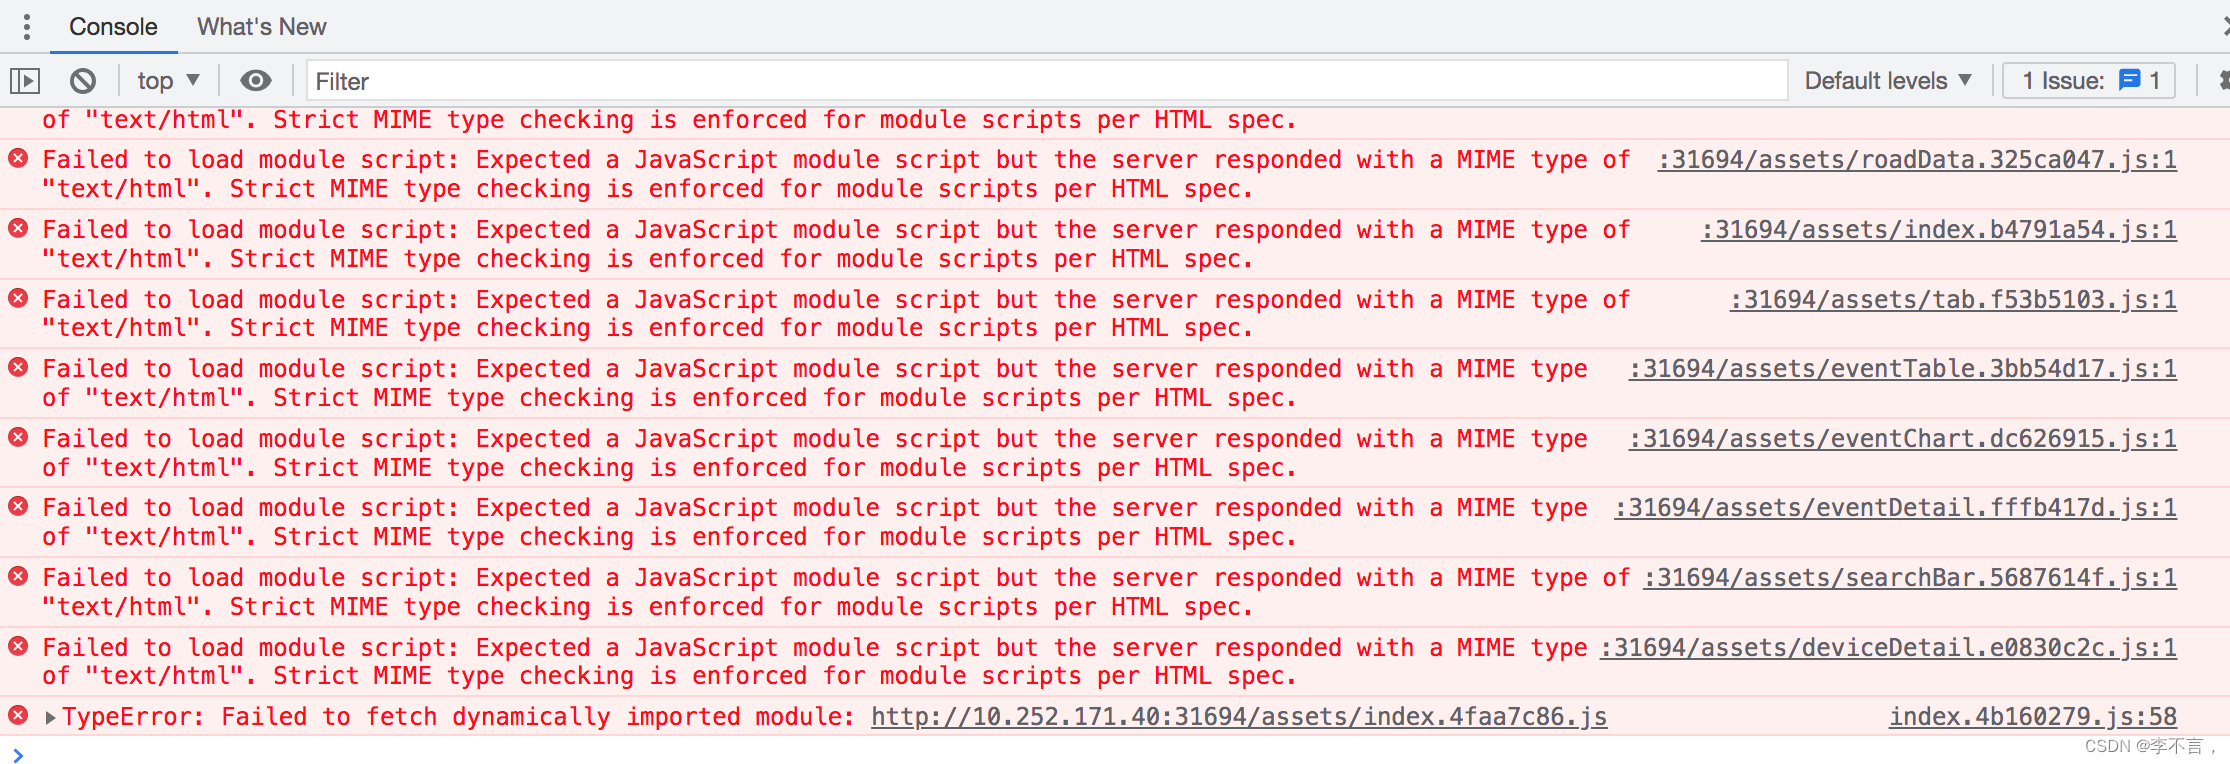Screen dimensions: 2230x764
Task: Click error icon on TypeError row
Action: click(x=18, y=715)
